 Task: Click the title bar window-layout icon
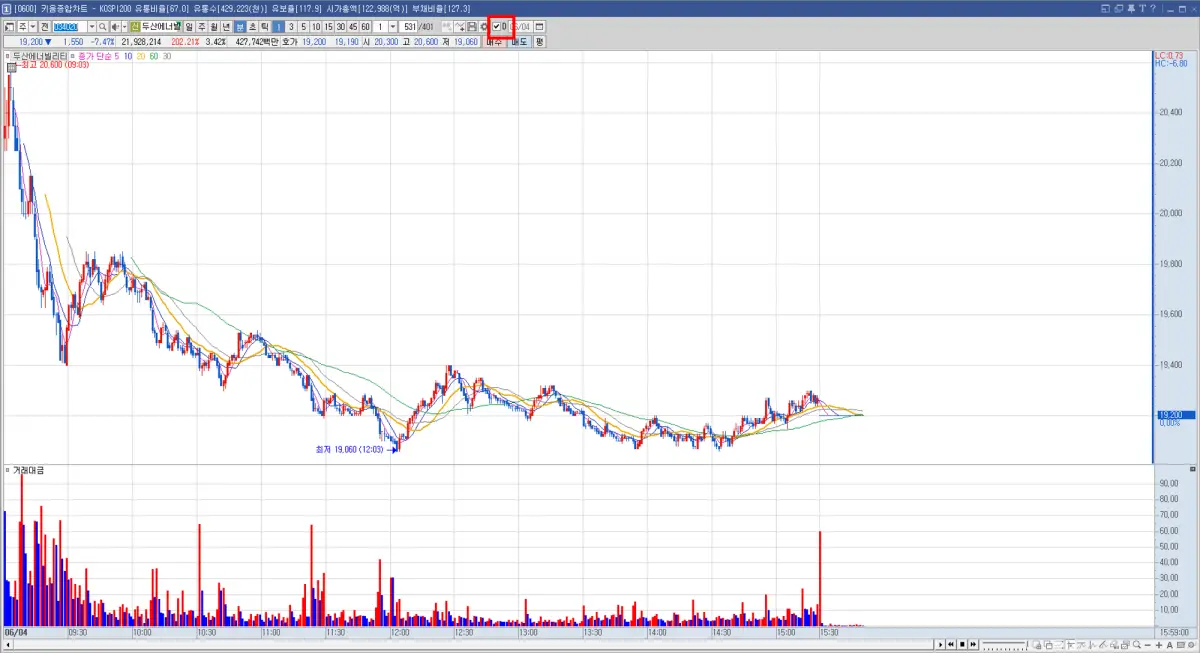tap(1105, 9)
